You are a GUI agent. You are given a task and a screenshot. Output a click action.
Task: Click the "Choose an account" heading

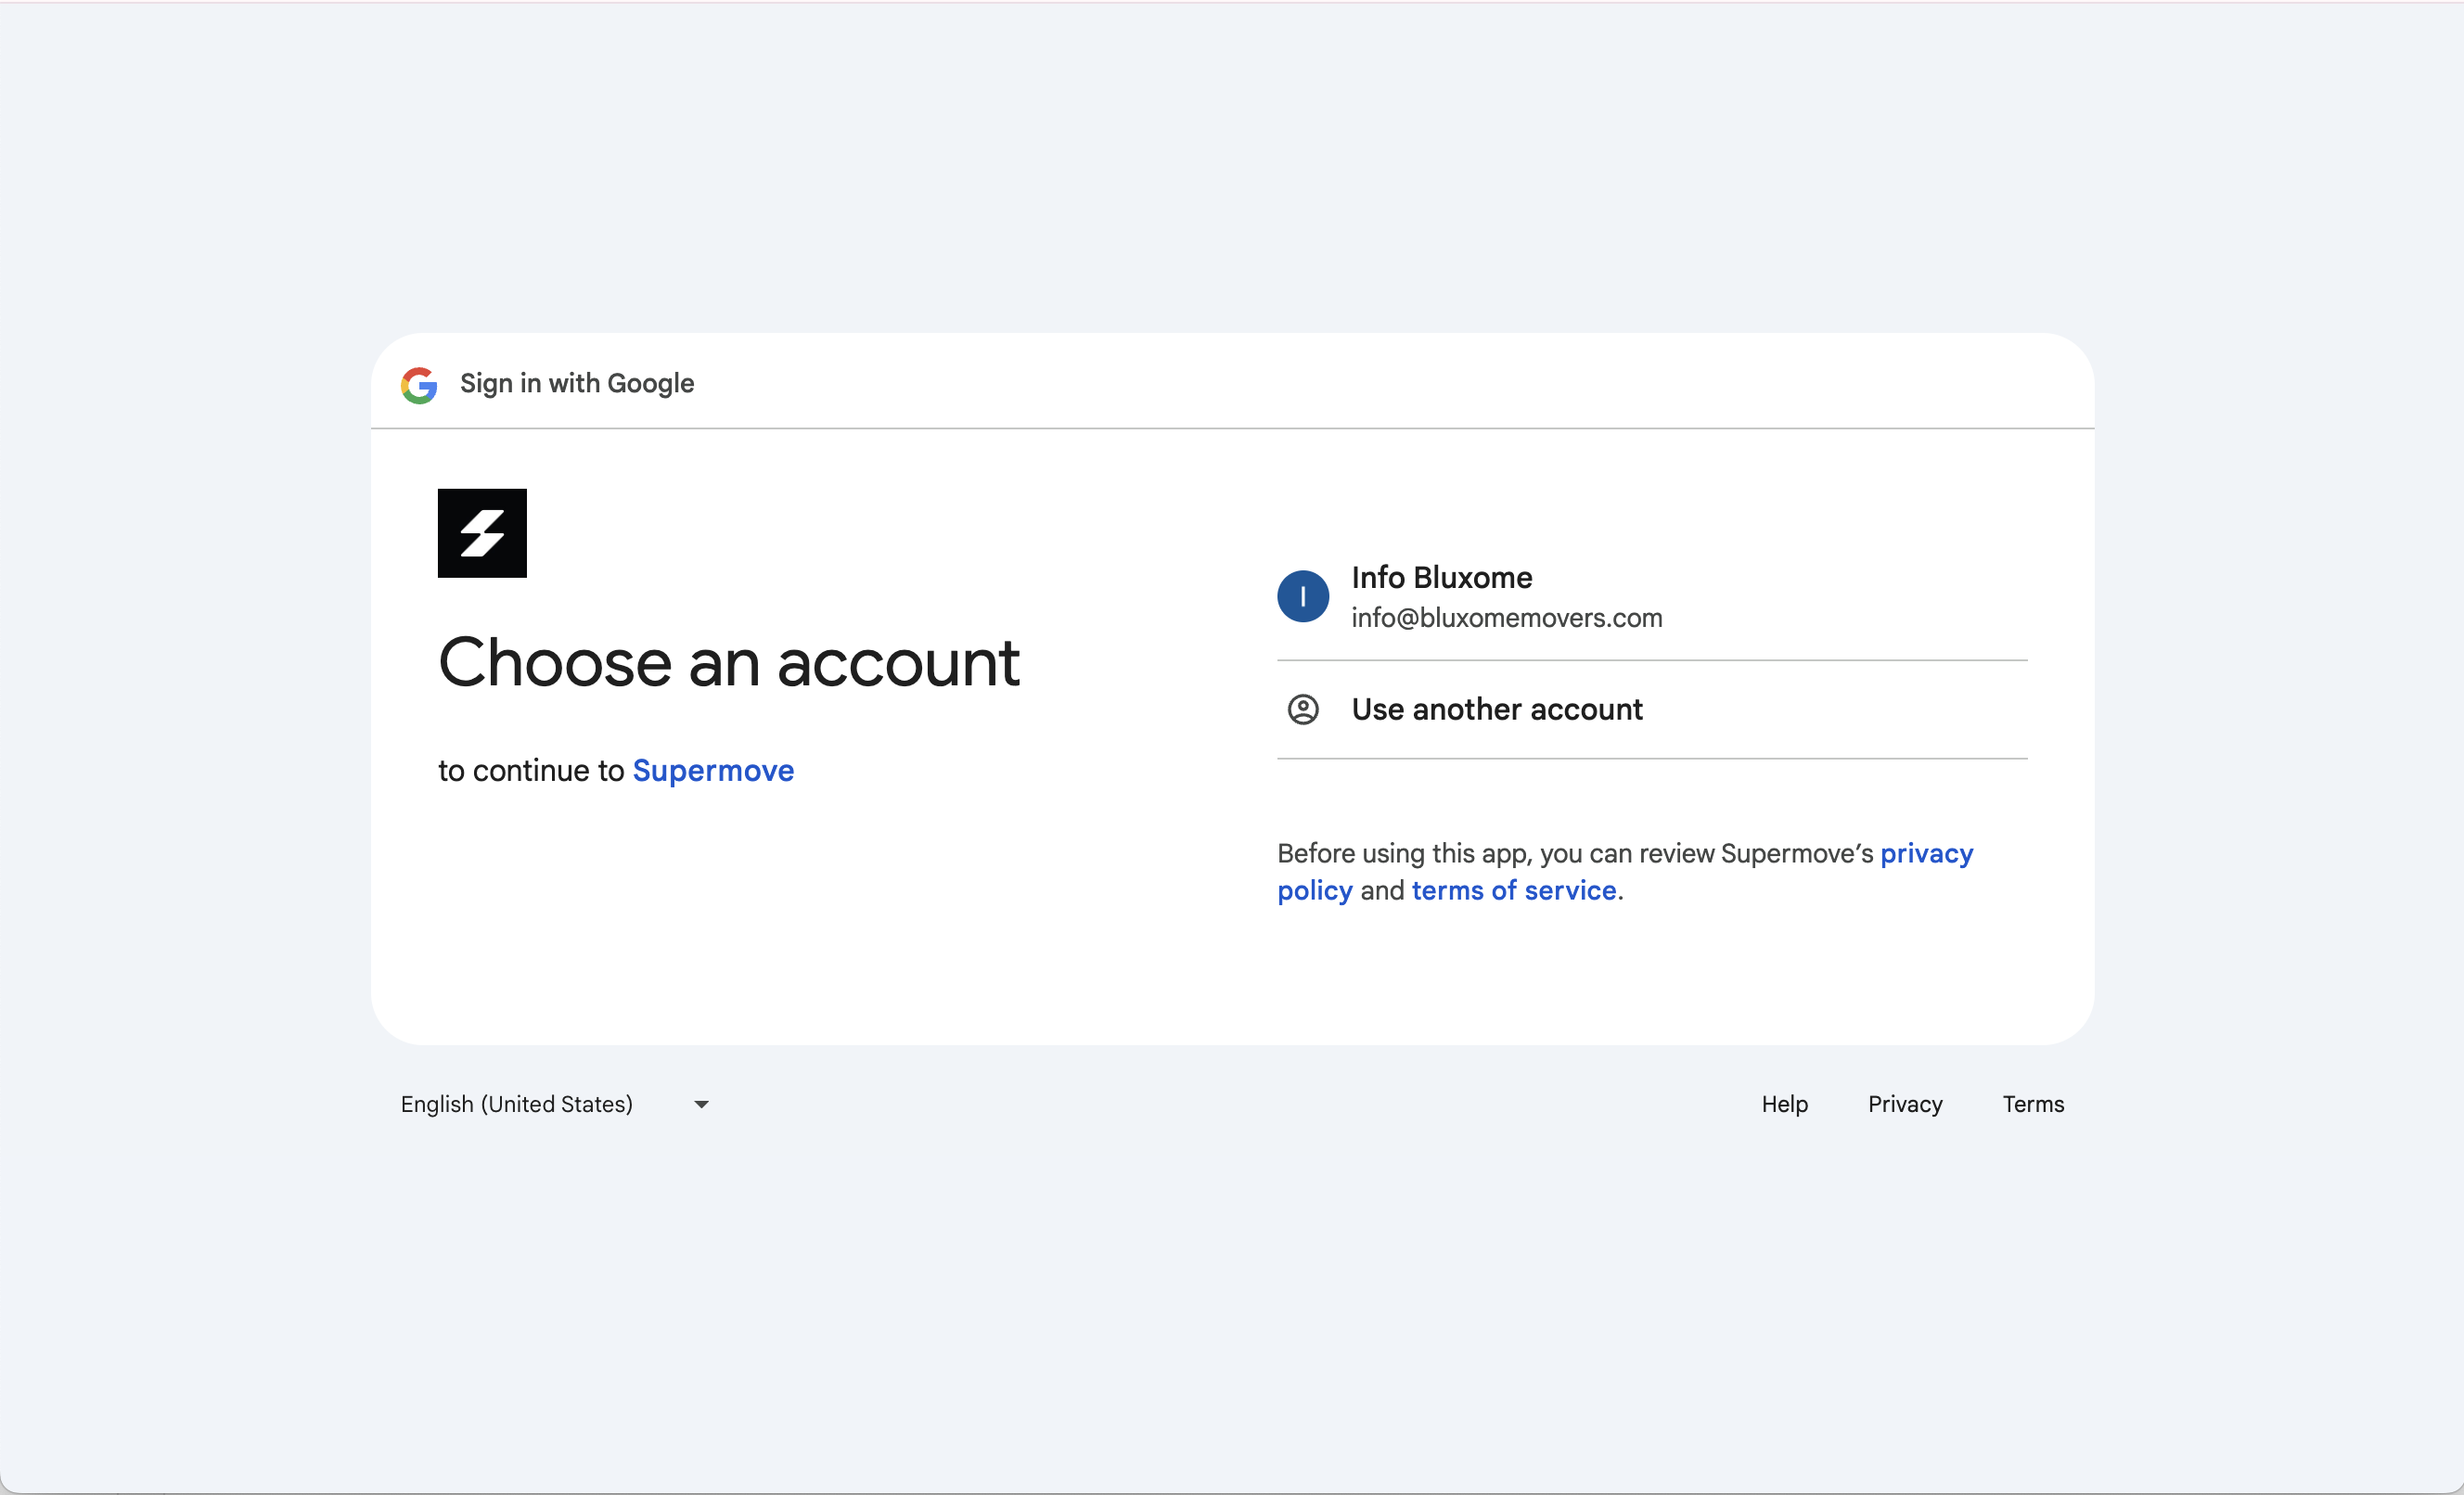(729, 662)
